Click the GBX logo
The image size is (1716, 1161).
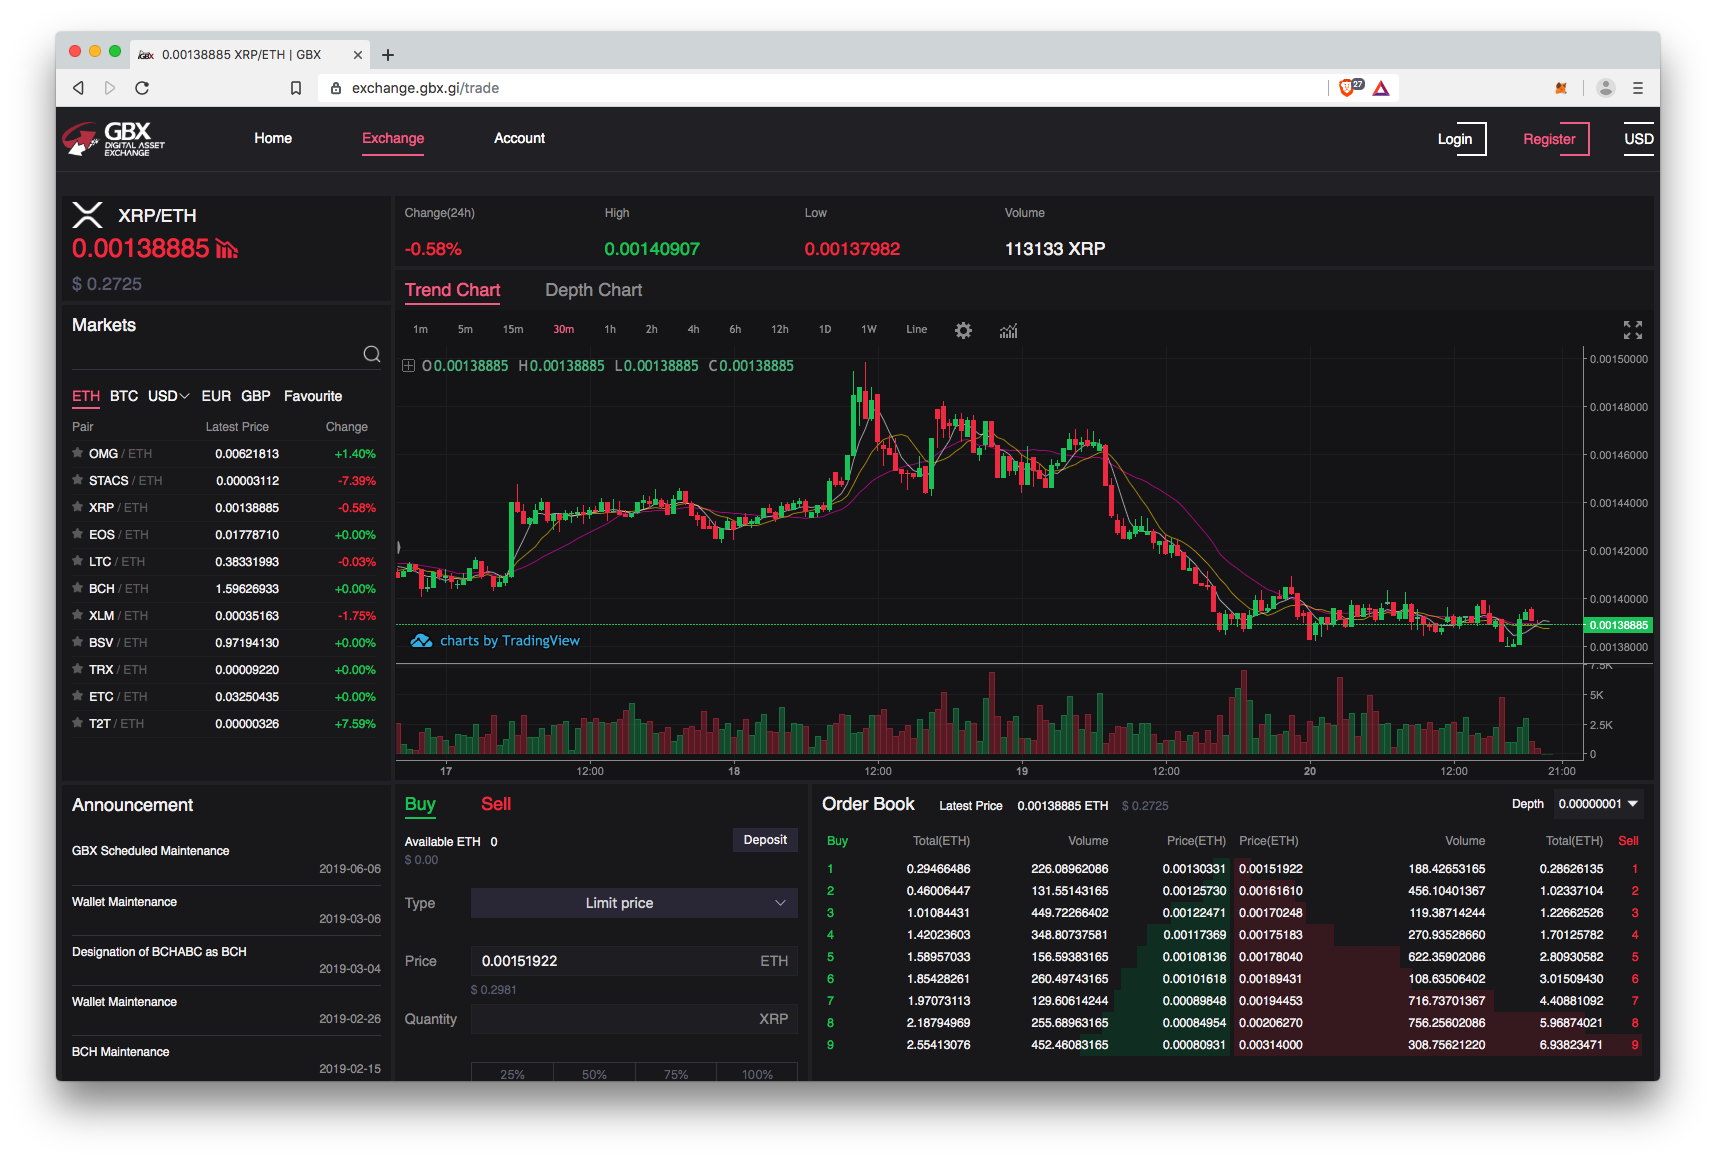[x=113, y=139]
